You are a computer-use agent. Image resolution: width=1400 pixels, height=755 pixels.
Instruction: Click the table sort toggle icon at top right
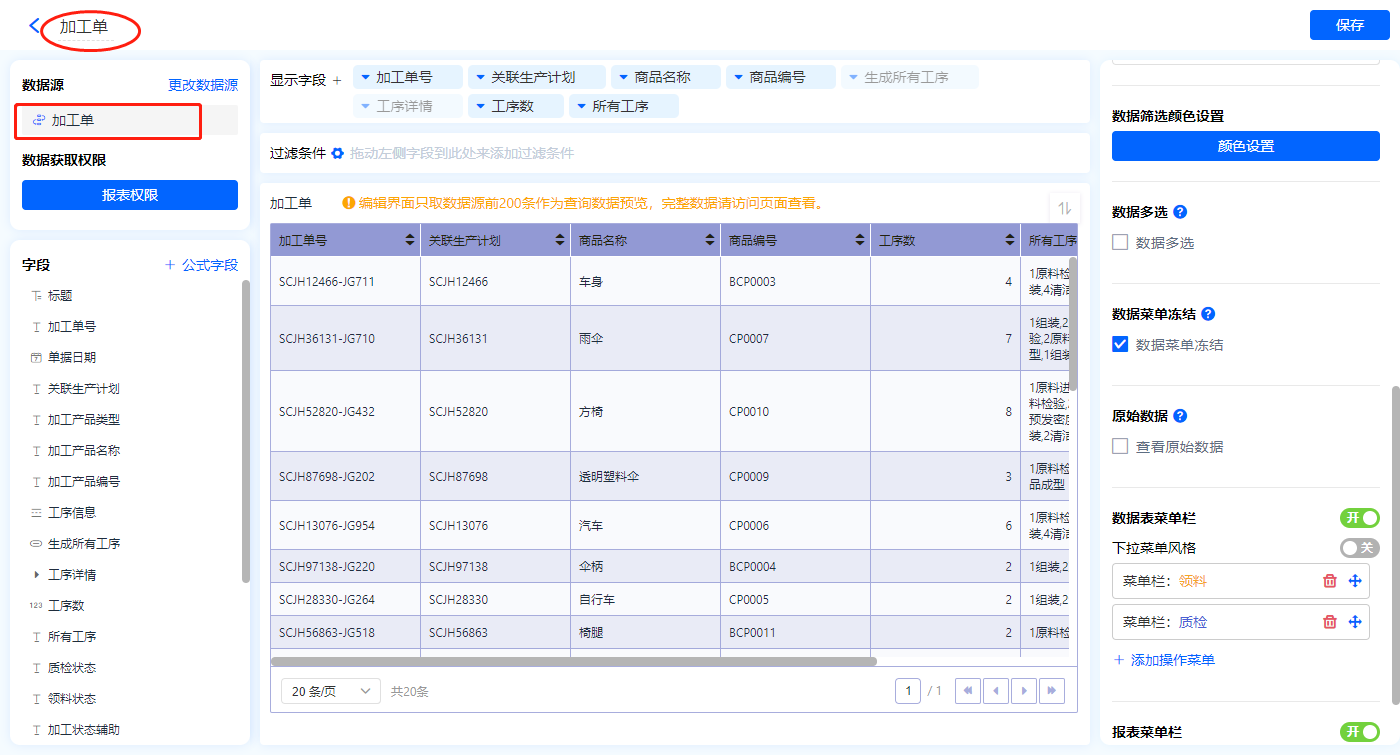click(1064, 207)
